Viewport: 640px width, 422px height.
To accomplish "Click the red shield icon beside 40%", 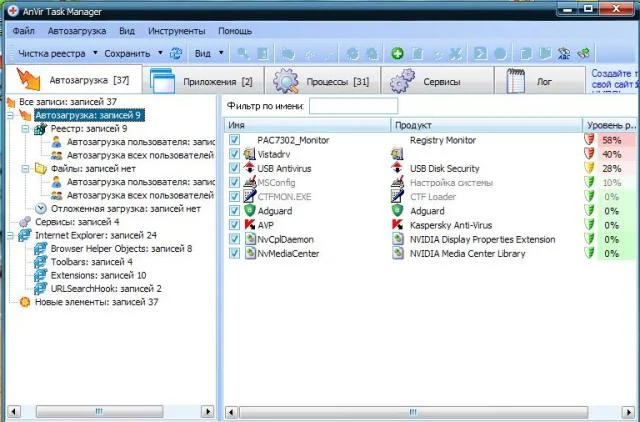I will [x=589, y=154].
